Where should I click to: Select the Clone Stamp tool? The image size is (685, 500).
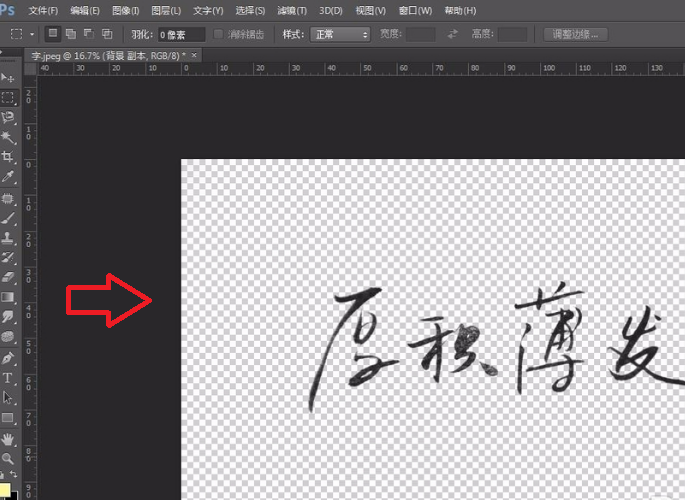(x=8, y=238)
